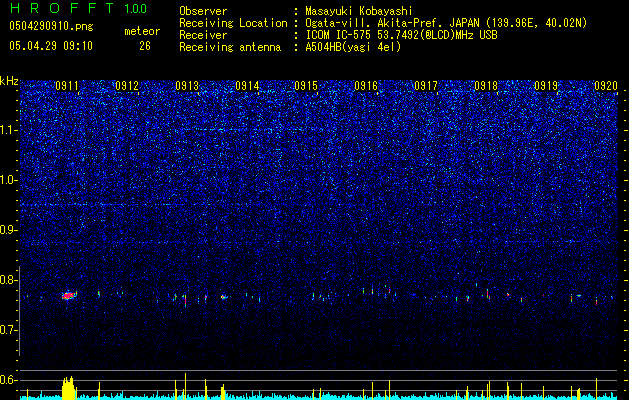Click the large red meteor echo near 0911
The height and width of the screenshot is (400, 629).
pyautogui.click(x=69, y=295)
